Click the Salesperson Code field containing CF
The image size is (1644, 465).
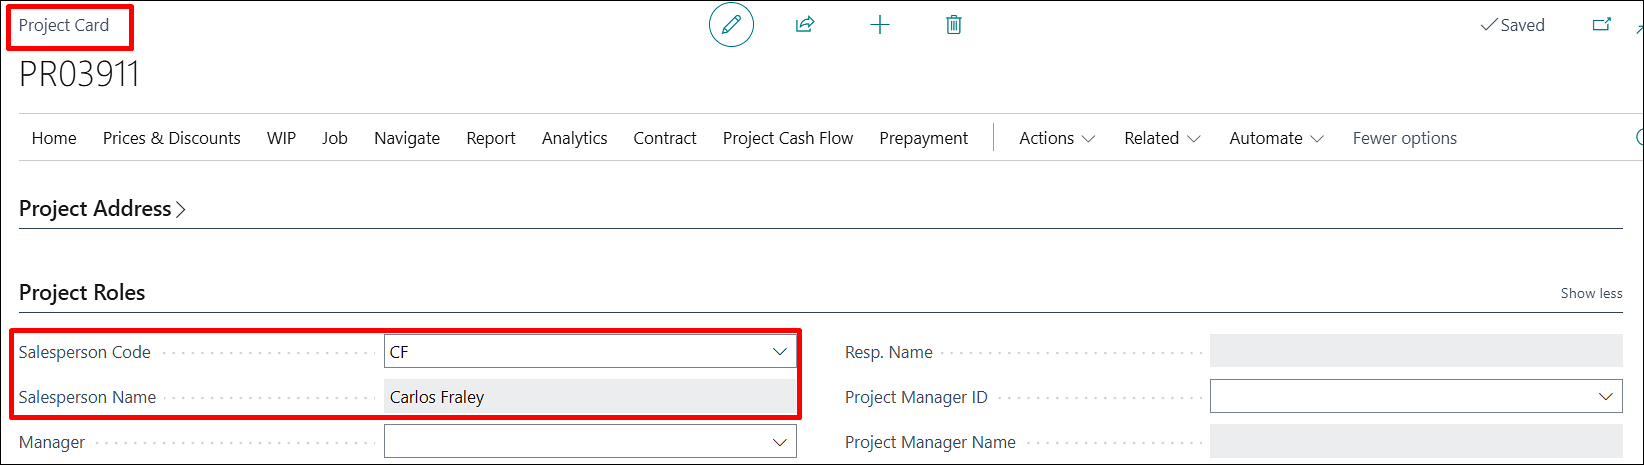[590, 352]
